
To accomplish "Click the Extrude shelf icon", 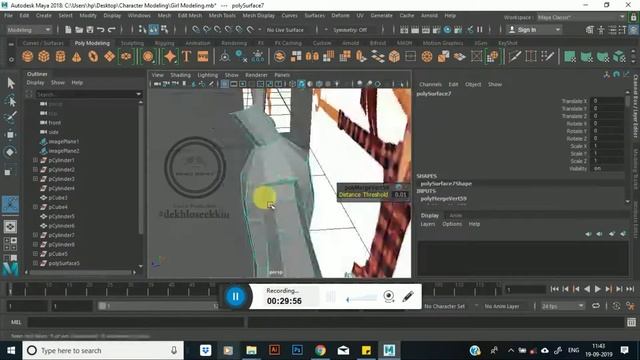I will (361, 56).
